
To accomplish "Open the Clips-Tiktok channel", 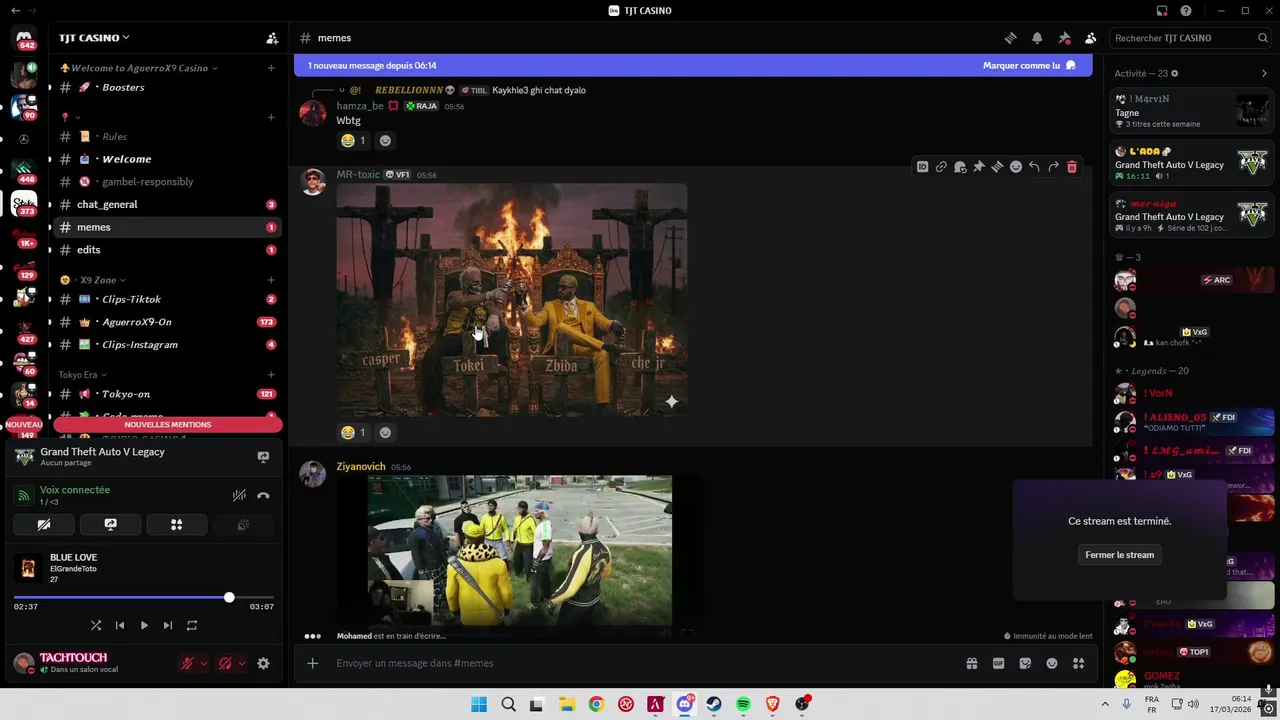I will [166, 299].
